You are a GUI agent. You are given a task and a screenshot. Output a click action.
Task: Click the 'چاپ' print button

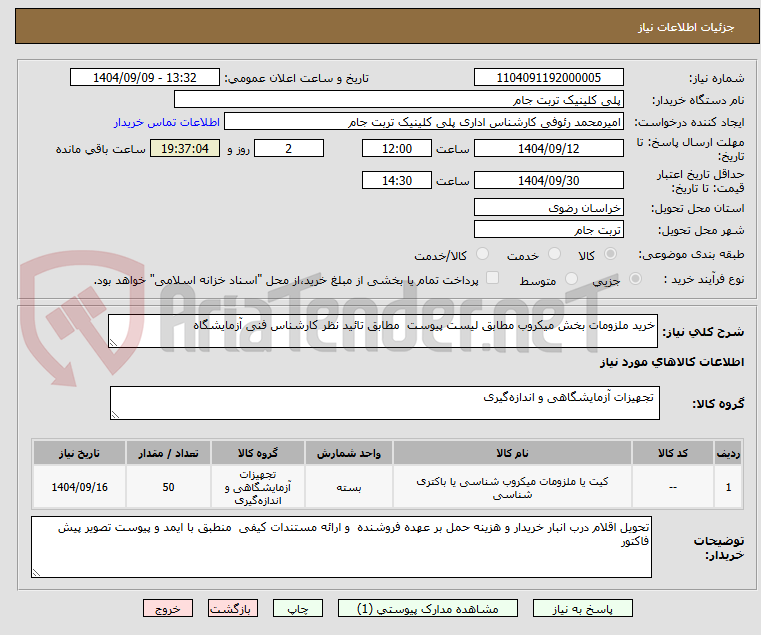[298, 608]
